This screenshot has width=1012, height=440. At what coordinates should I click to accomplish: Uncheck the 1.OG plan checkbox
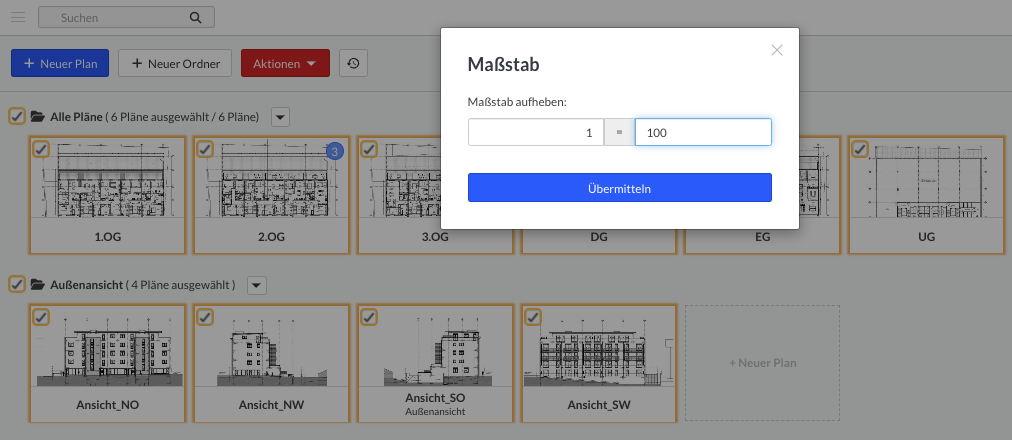click(x=41, y=149)
